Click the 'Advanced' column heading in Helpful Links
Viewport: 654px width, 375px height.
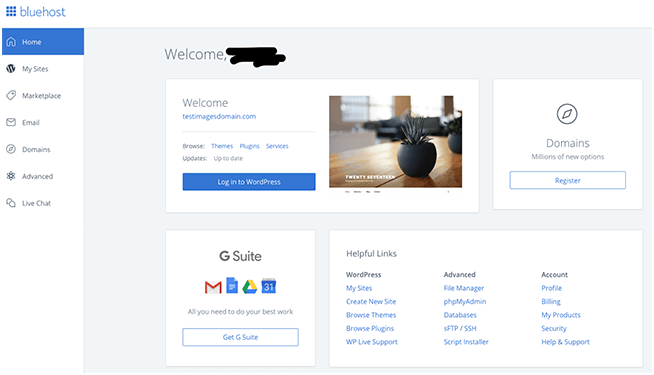coord(460,274)
